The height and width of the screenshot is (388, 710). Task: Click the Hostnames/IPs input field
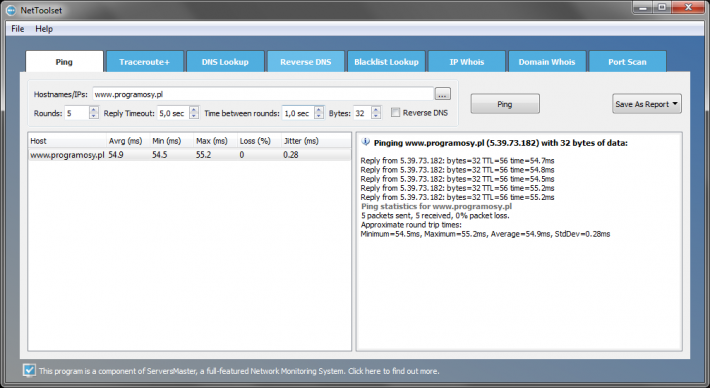point(263,94)
